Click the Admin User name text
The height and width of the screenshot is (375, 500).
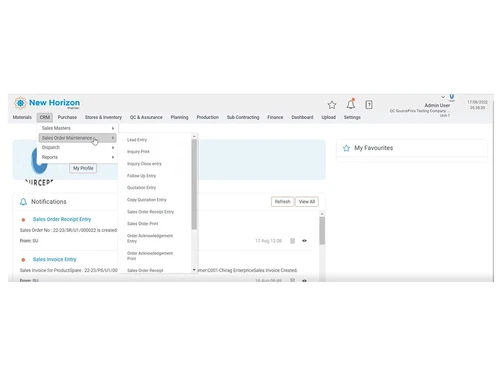[437, 105]
